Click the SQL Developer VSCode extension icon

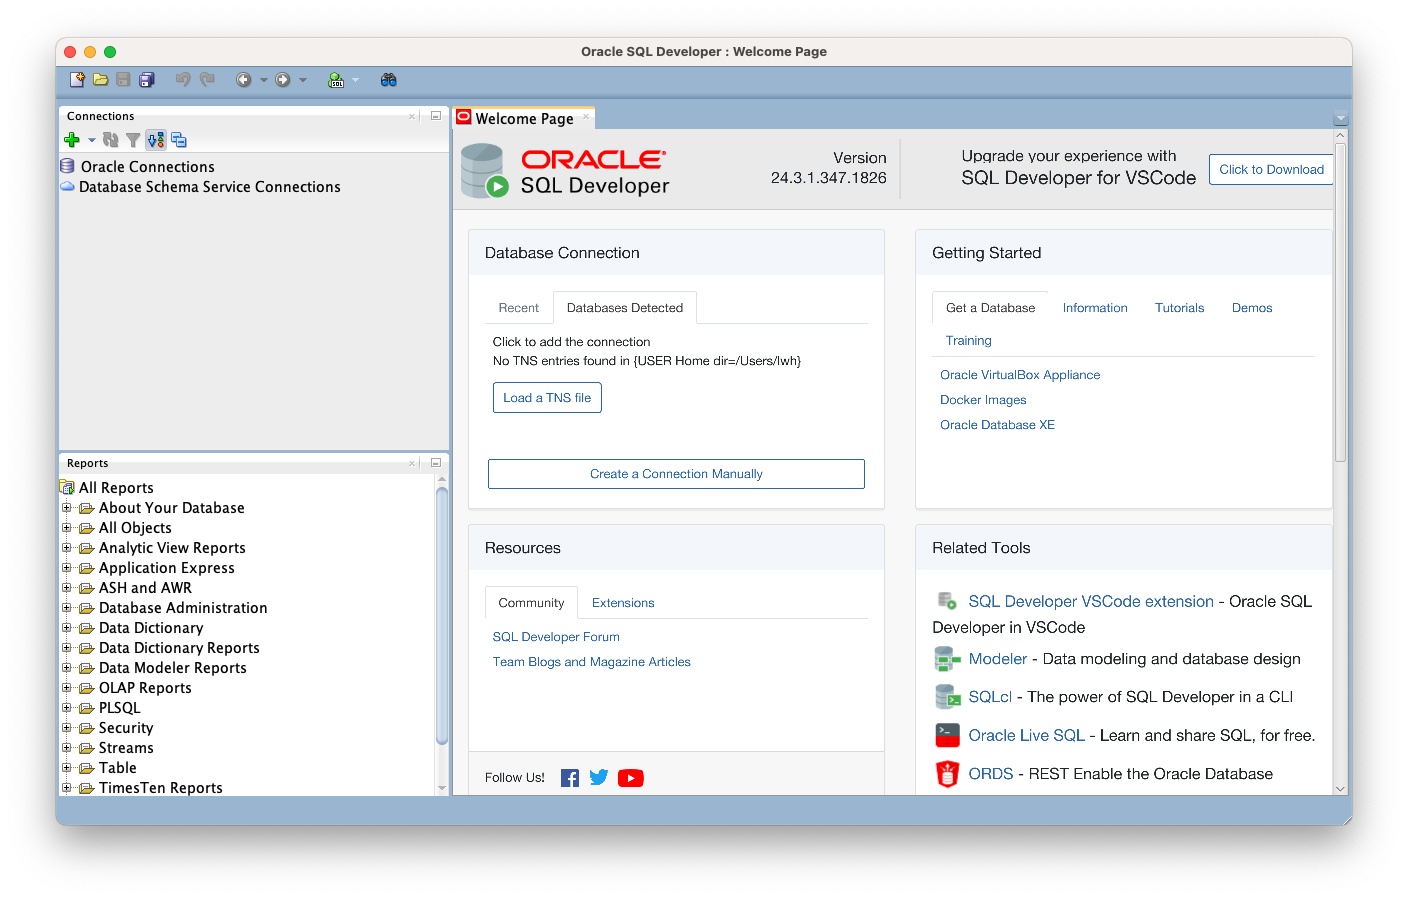pyautogui.click(x=946, y=600)
